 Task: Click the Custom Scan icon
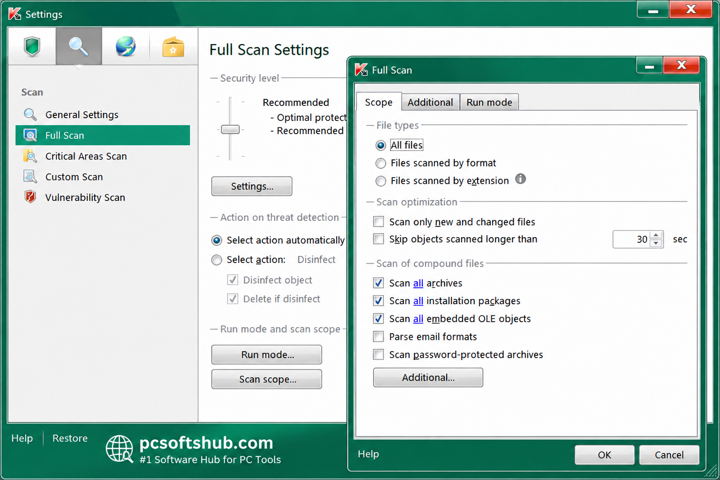(30, 176)
